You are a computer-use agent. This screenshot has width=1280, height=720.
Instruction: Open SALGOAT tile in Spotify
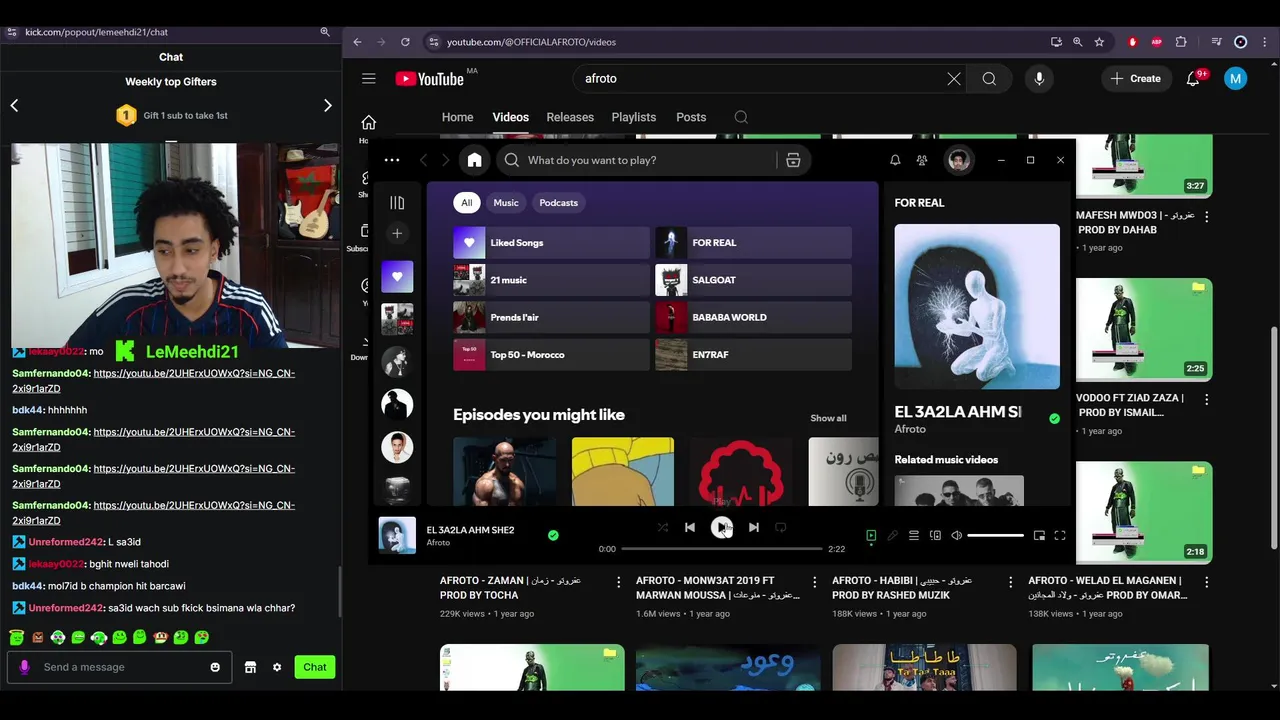click(753, 280)
